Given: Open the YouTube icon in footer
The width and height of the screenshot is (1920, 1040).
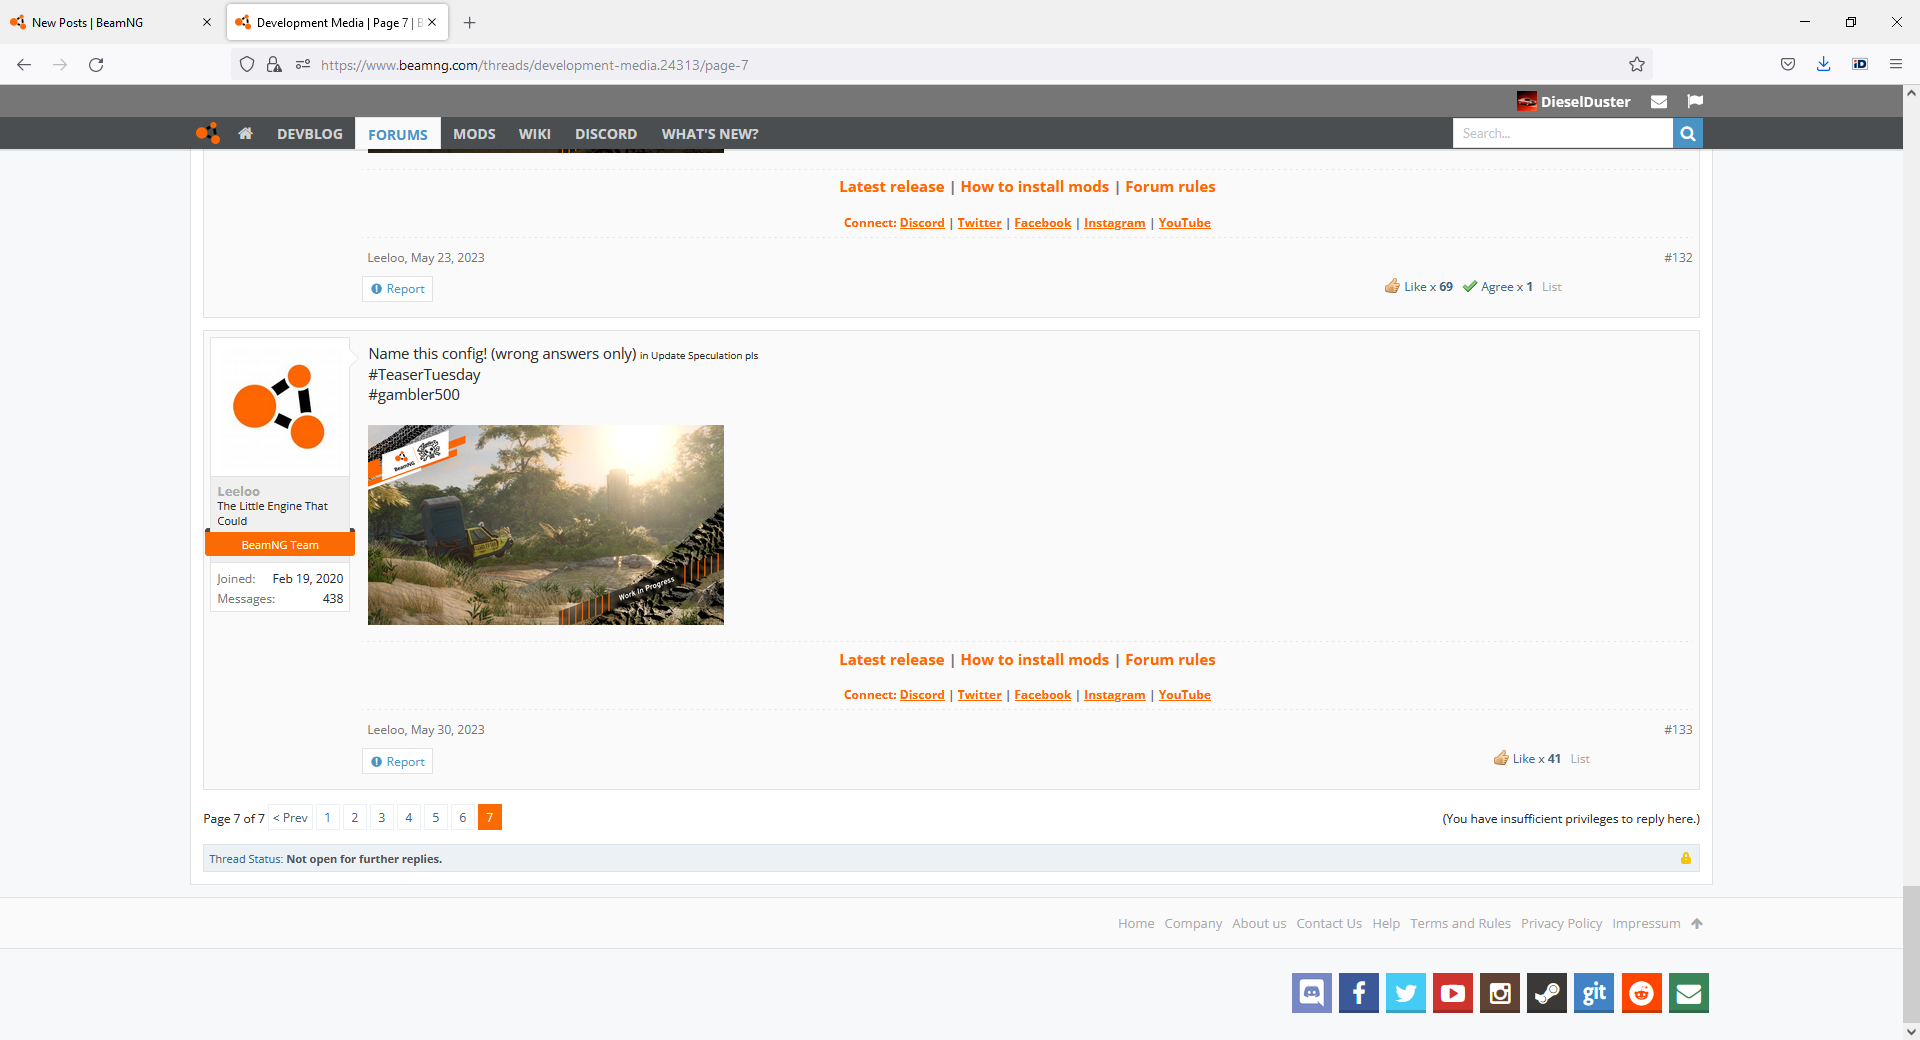Looking at the screenshot, I should 1452,993.
